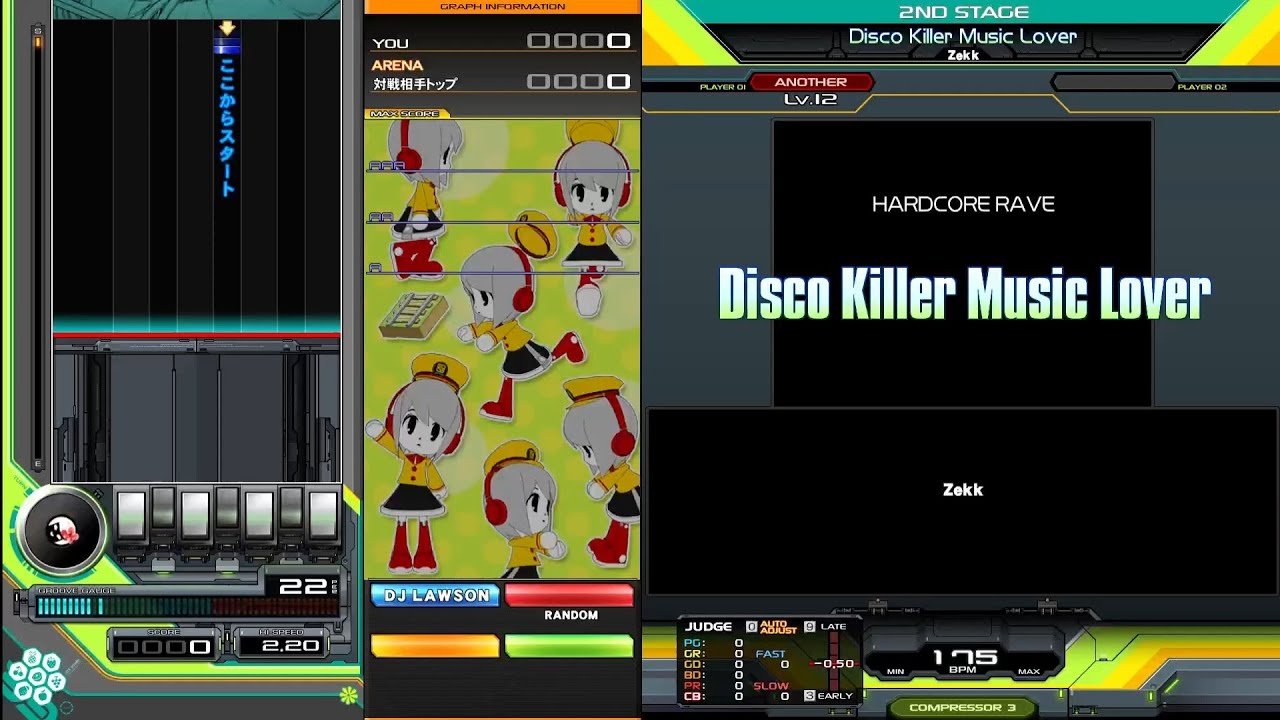Image resolution: width=1280 pixels, height=720 pixels.
Task: Click the yellow start arrow marker in the note lane
Action: [x=227, y=29]
